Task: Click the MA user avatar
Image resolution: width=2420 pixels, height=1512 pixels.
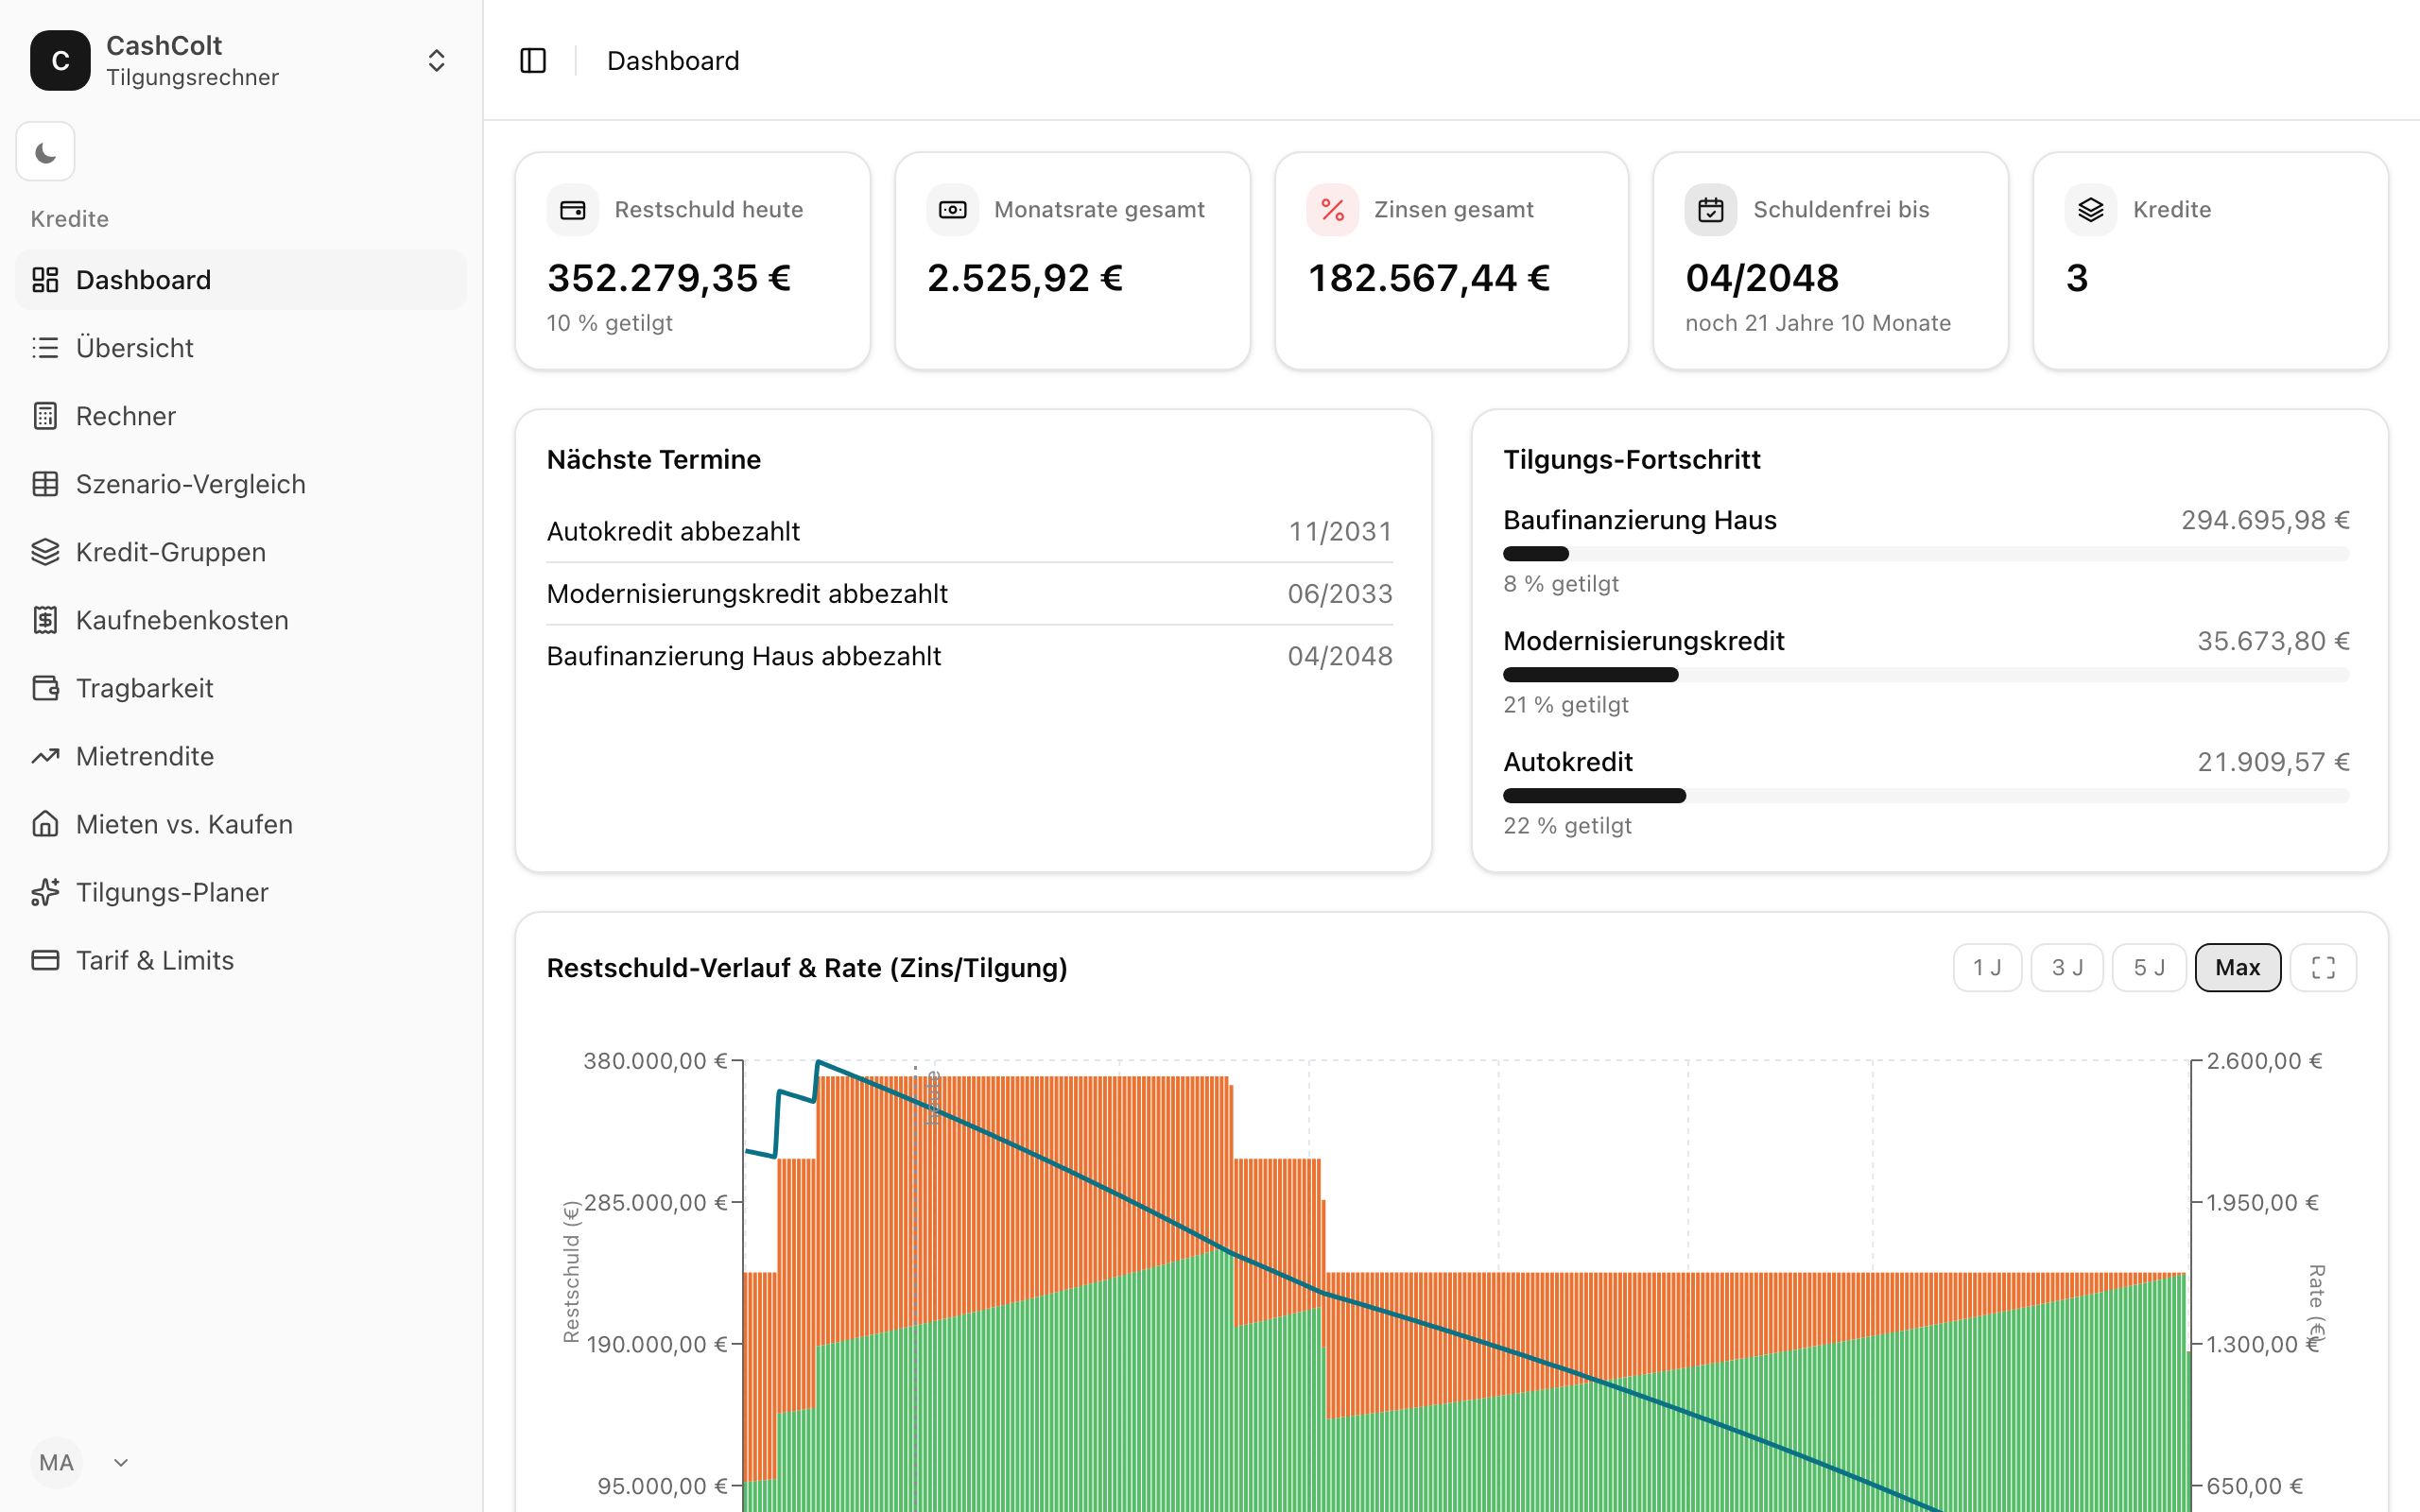Action: [56, 1463]
